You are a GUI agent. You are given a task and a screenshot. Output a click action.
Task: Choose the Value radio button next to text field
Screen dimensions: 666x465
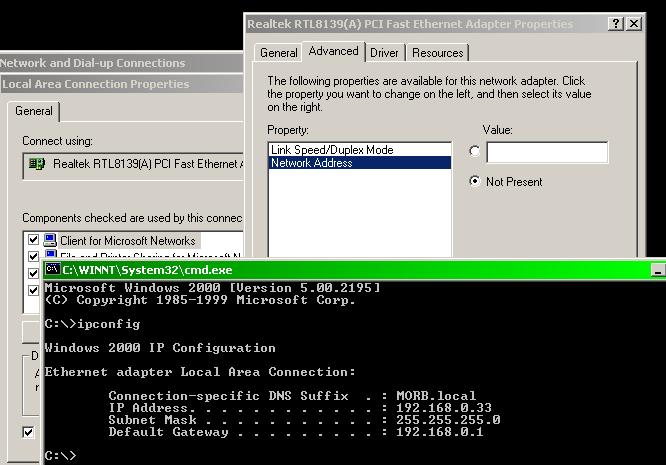tap(474, 151)
